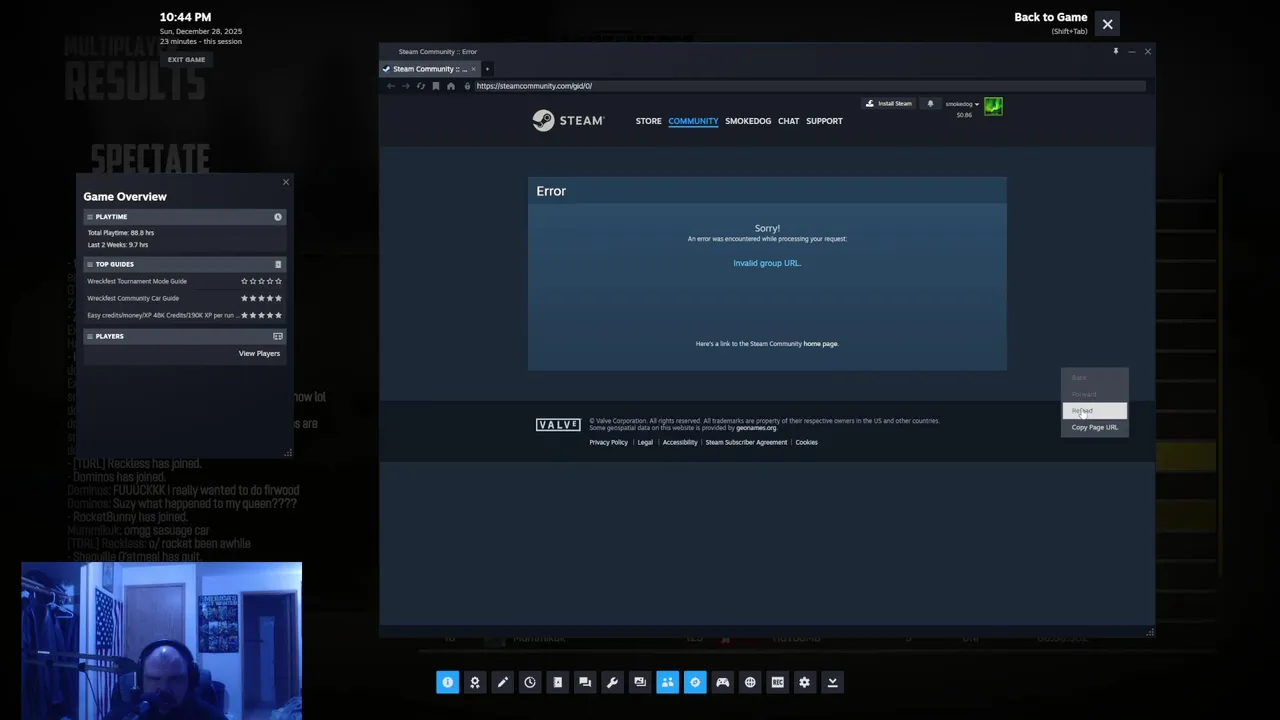This screenshot has height=720, width=1280.
Task: Choose Reload in the context menu
Action: click(1095, 411)
